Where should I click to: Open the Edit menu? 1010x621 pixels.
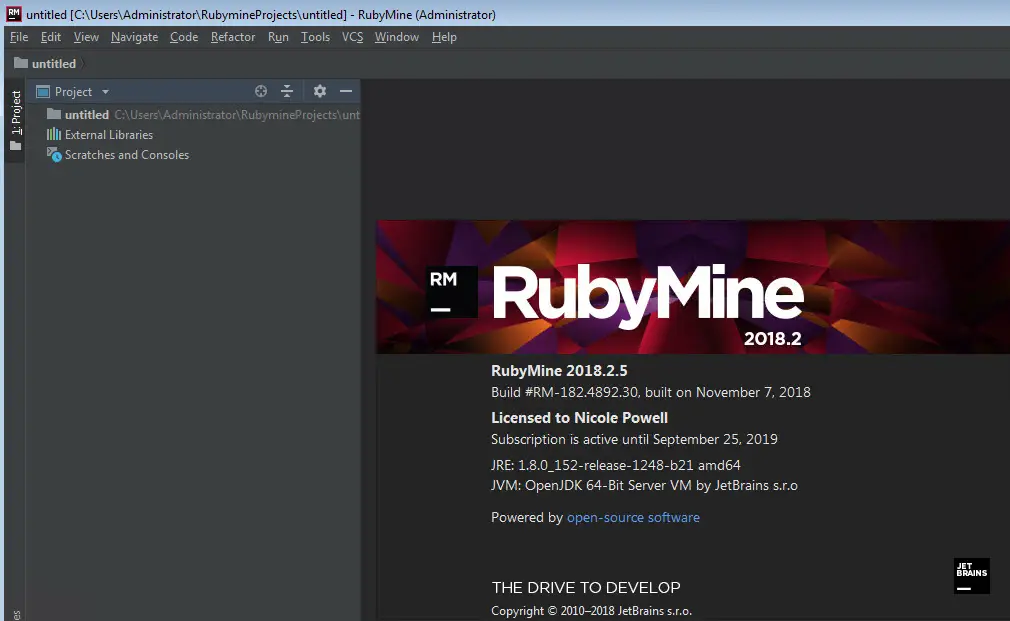[51, 37]
